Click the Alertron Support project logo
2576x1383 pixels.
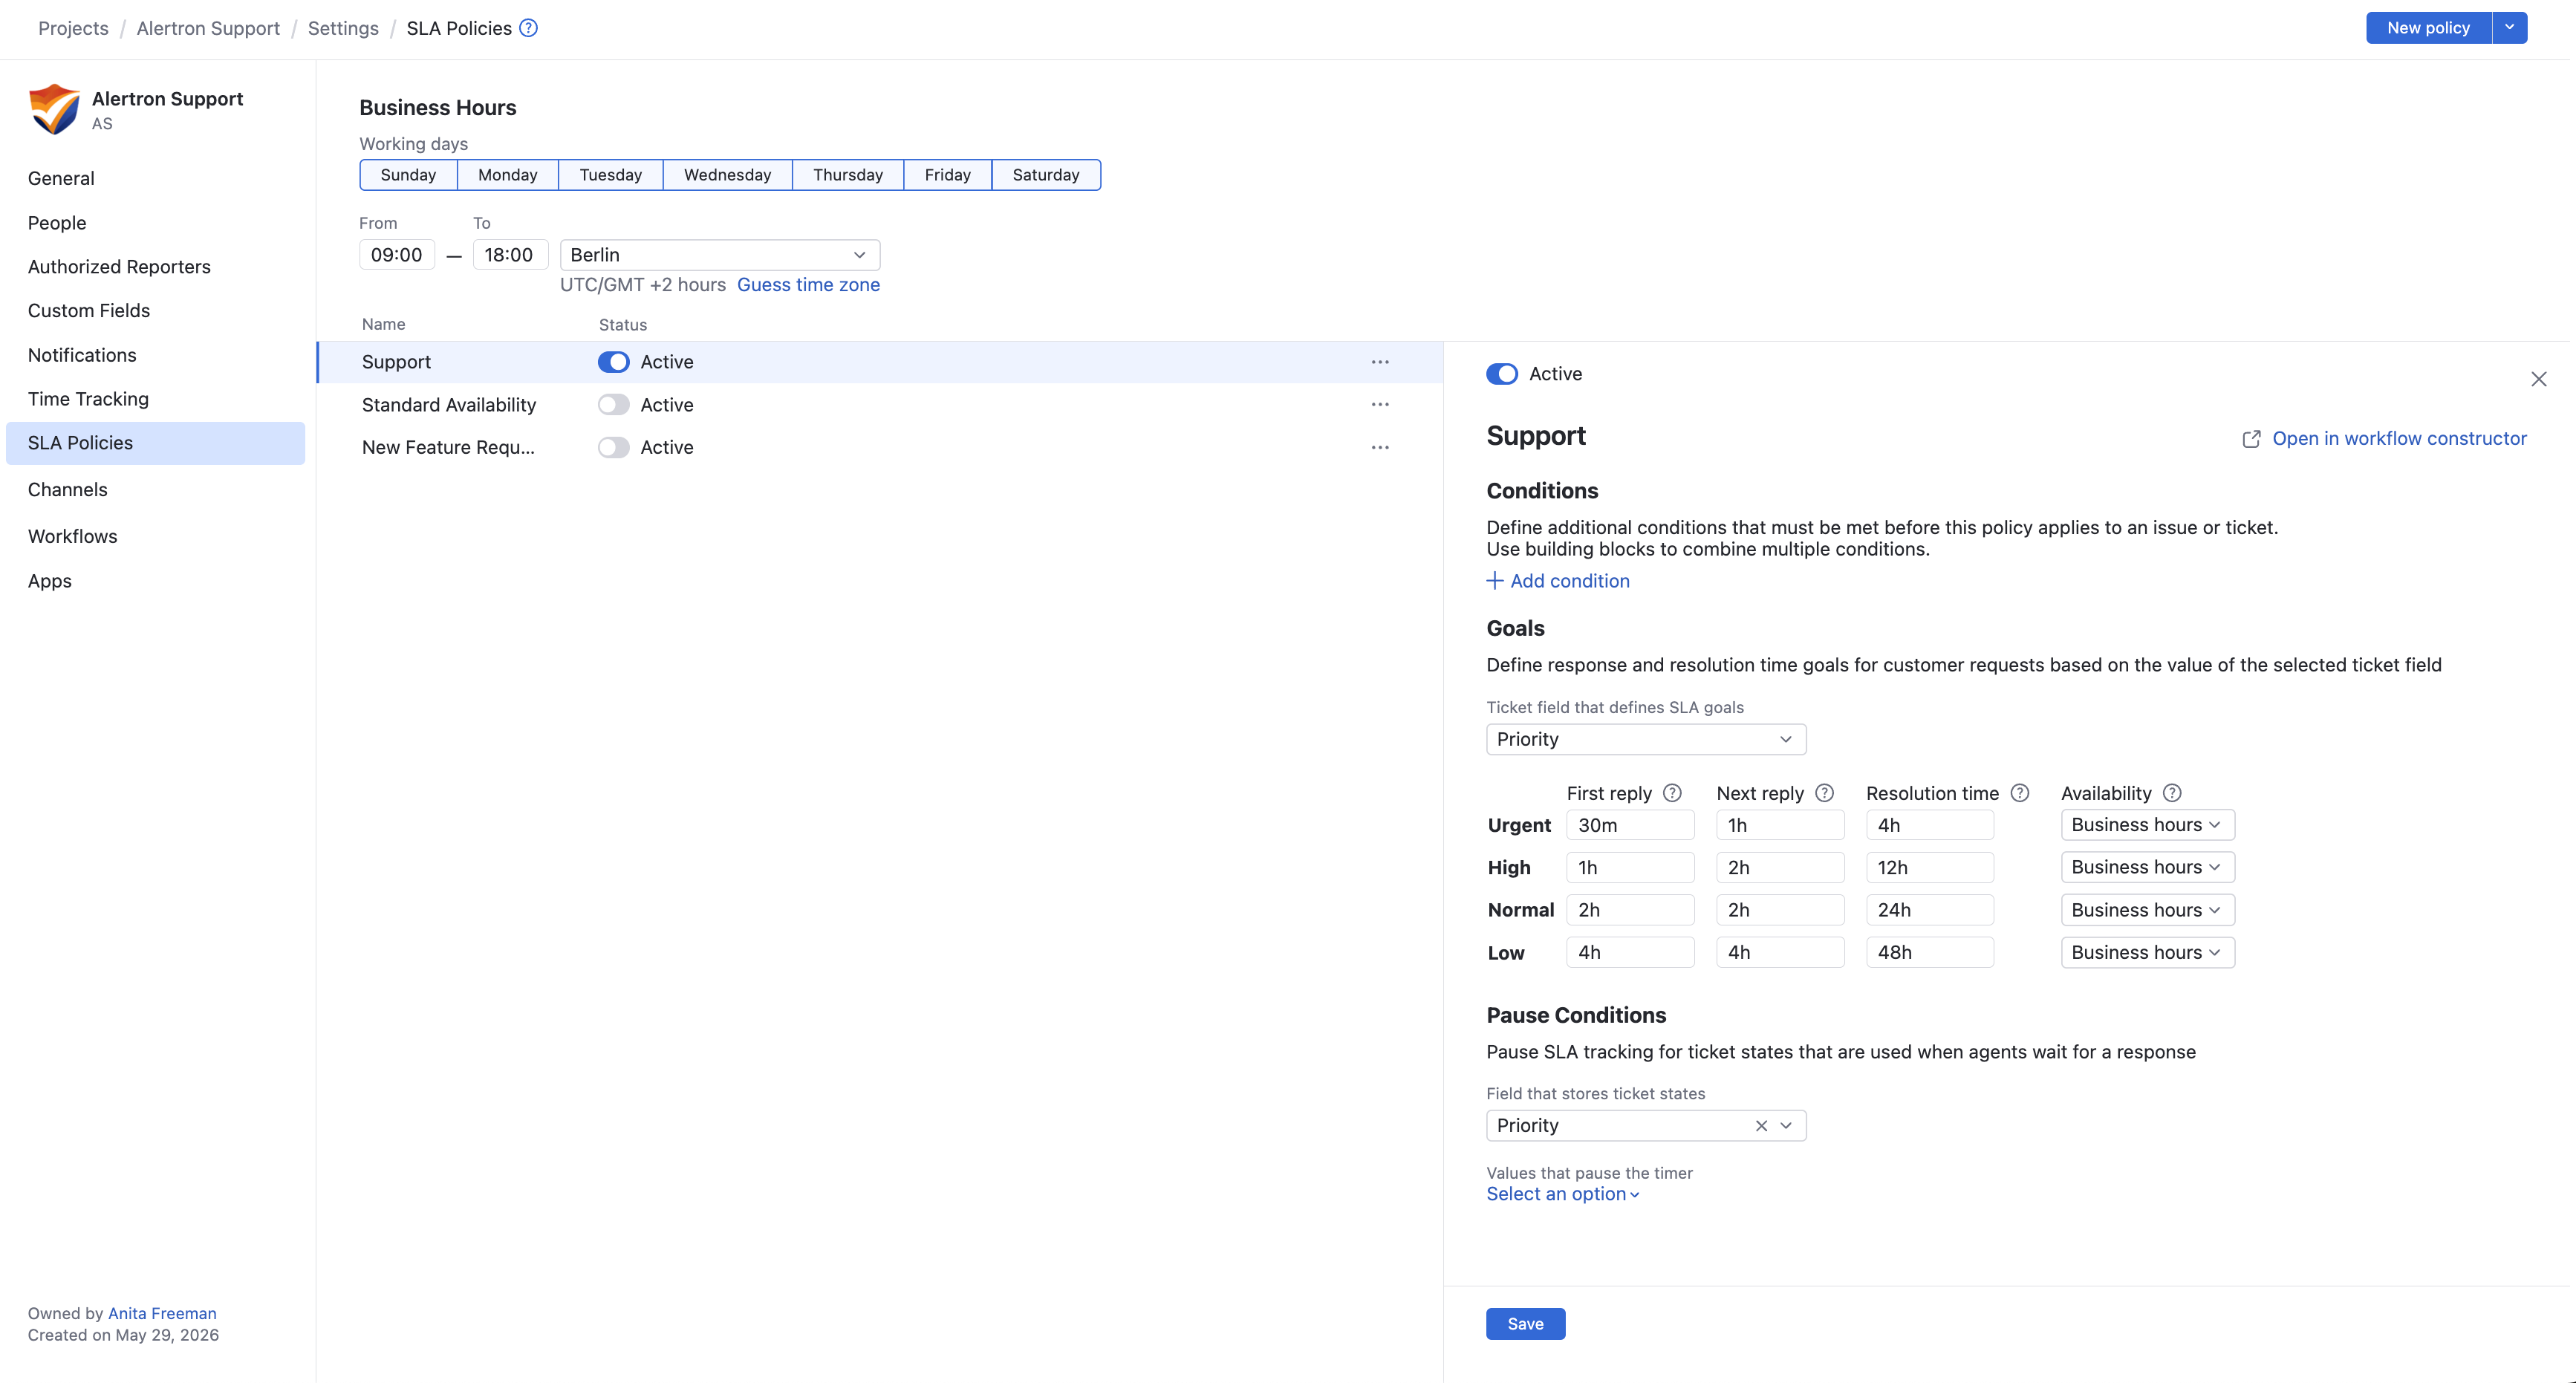click(54, 109)
